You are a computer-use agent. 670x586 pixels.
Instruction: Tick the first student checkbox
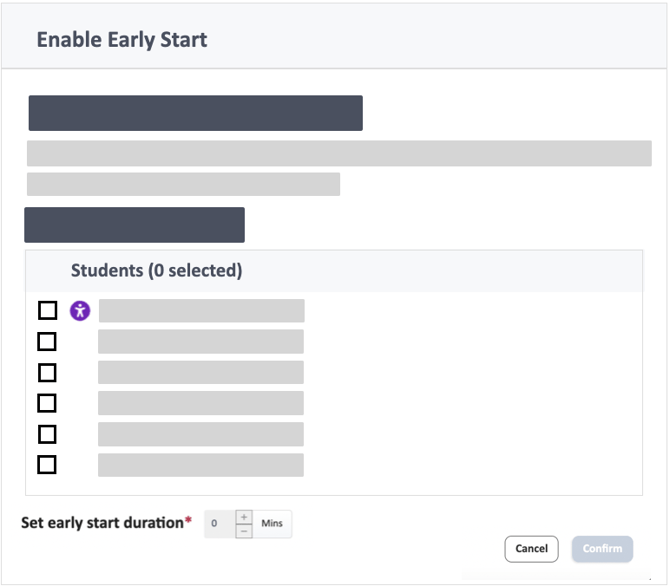tap(47, 311)
